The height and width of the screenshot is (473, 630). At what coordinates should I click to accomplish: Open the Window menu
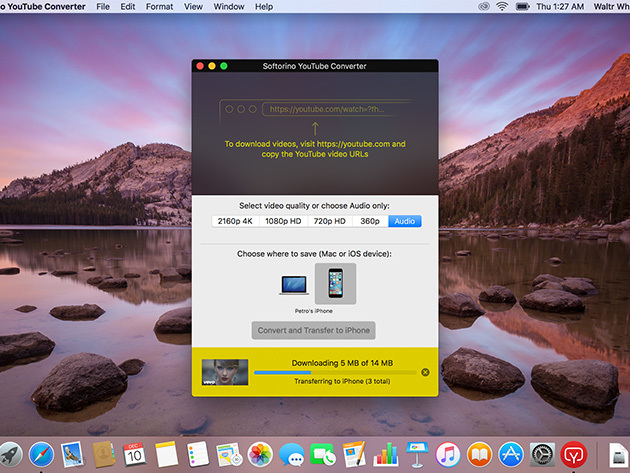coord(229,6)
